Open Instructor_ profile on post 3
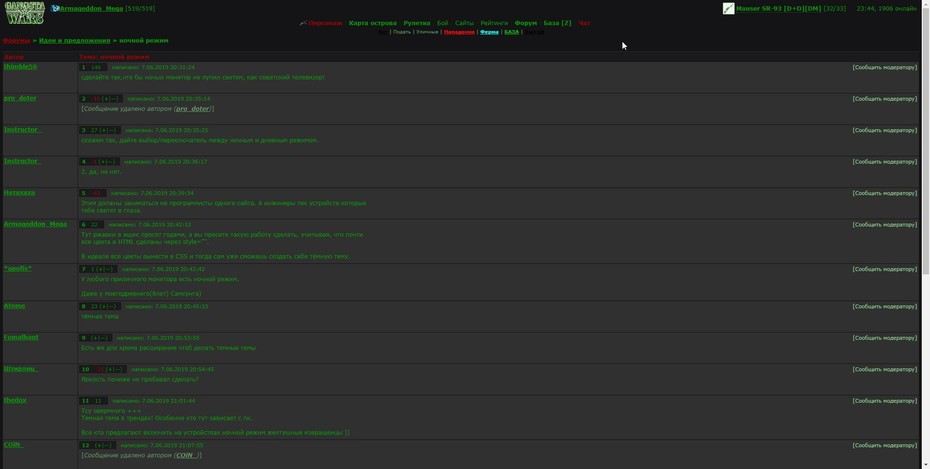This screenshot has width=930, height=469. 21,130
